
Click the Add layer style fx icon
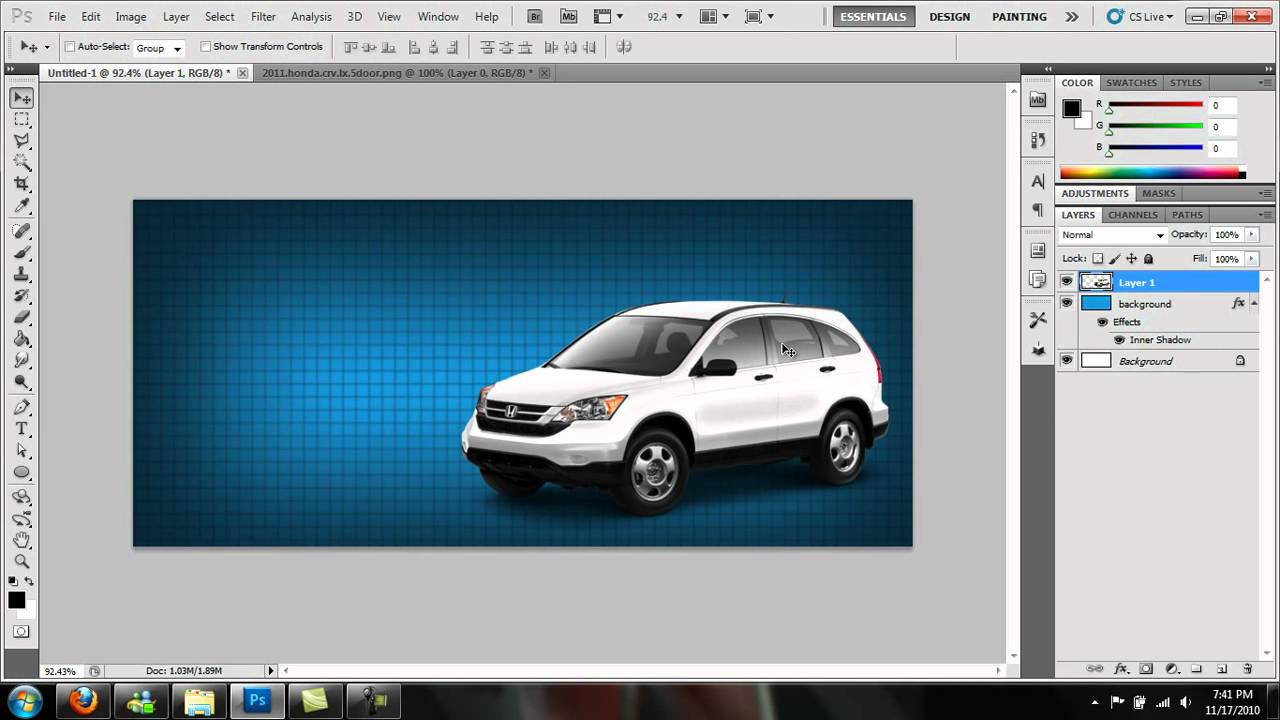pyautogui.click(x=1121, y=669)
